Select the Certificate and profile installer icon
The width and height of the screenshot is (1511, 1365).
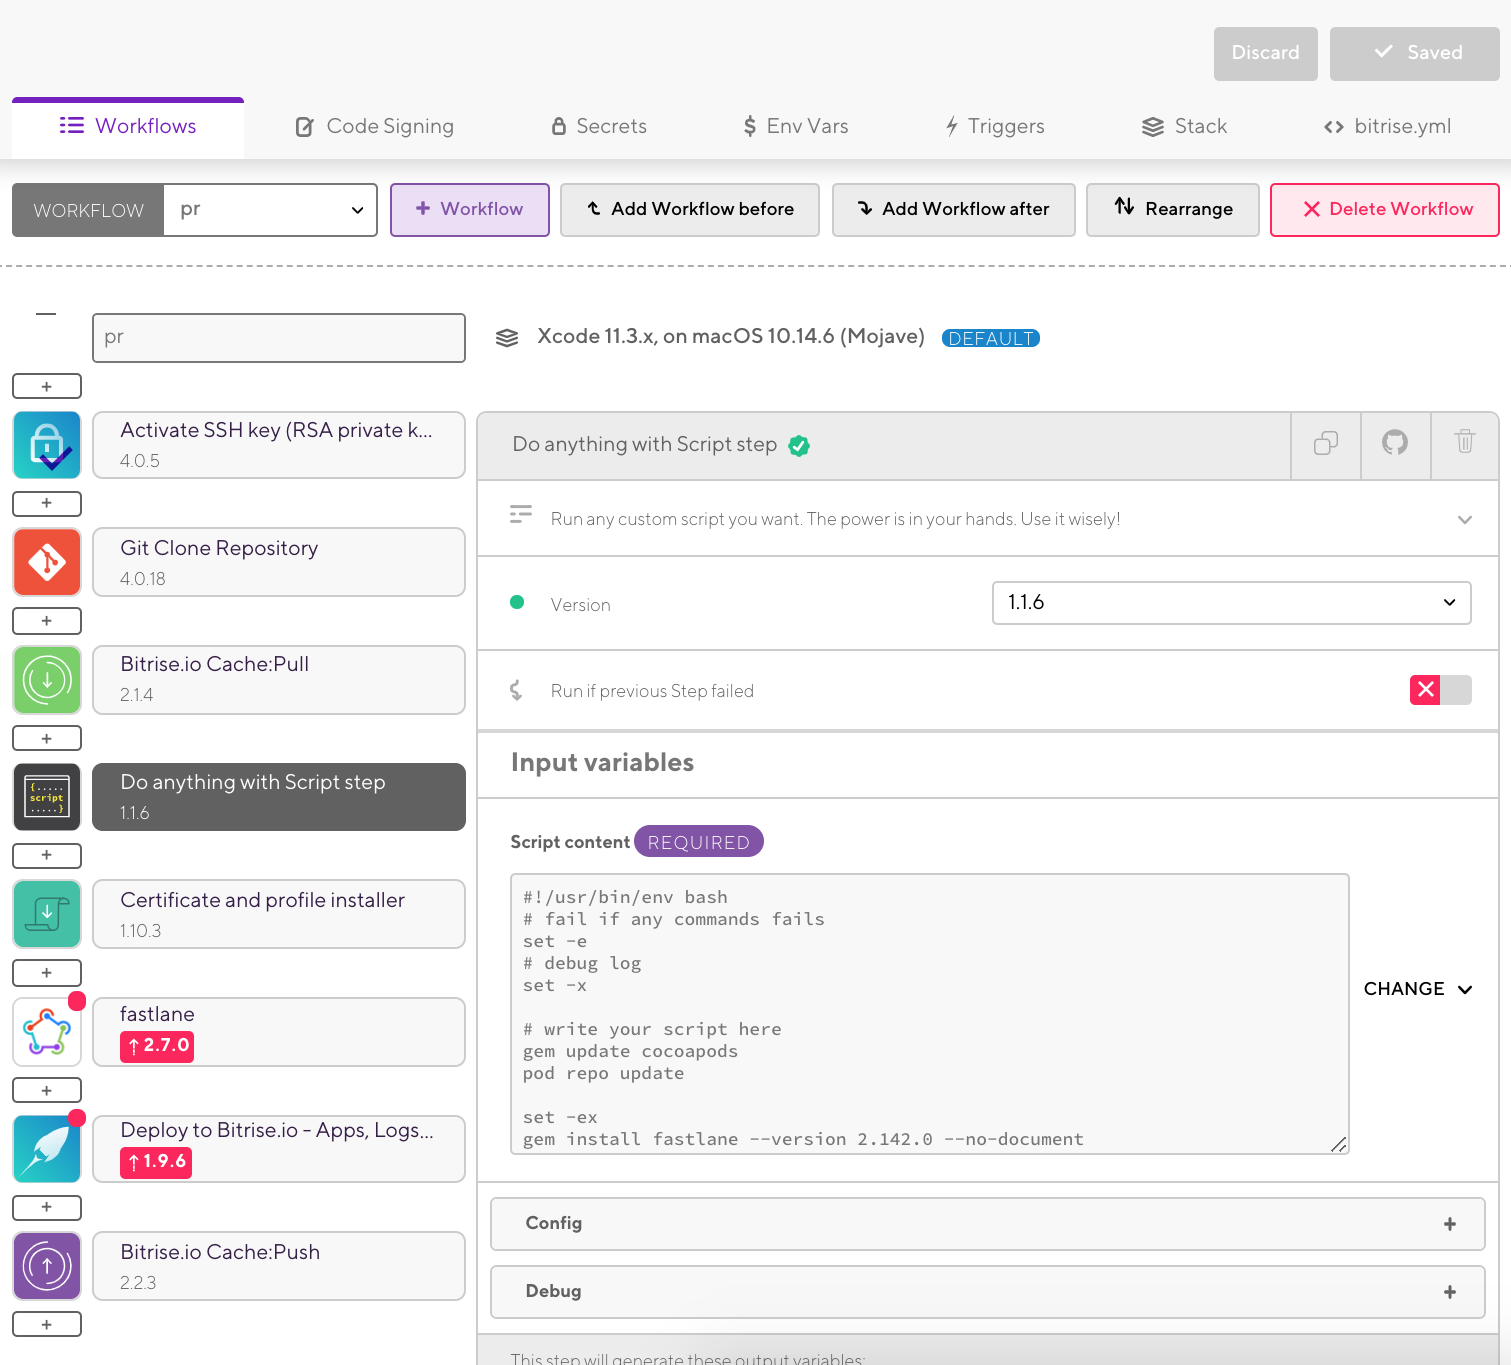47,914
